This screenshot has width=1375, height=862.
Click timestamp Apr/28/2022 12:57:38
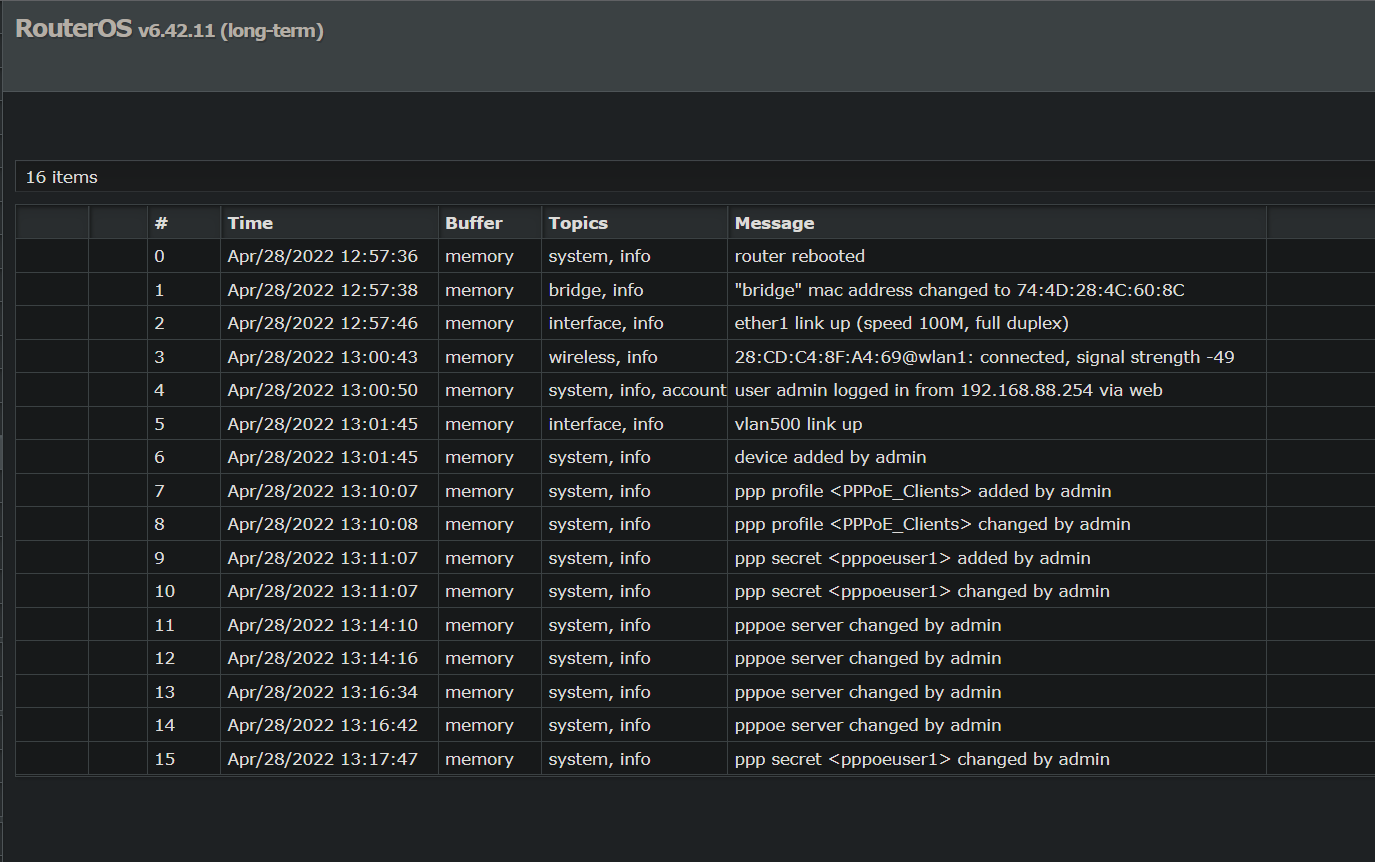[323, 290]
